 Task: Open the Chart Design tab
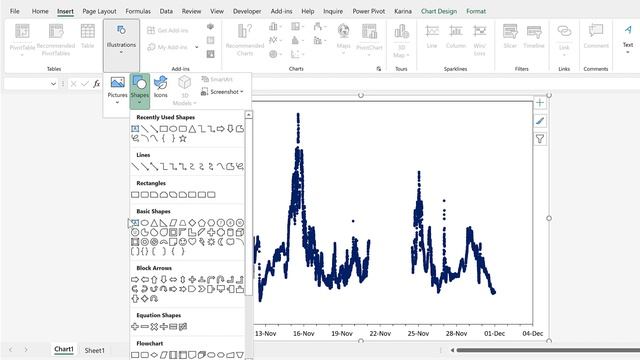[x=439, y=11]
